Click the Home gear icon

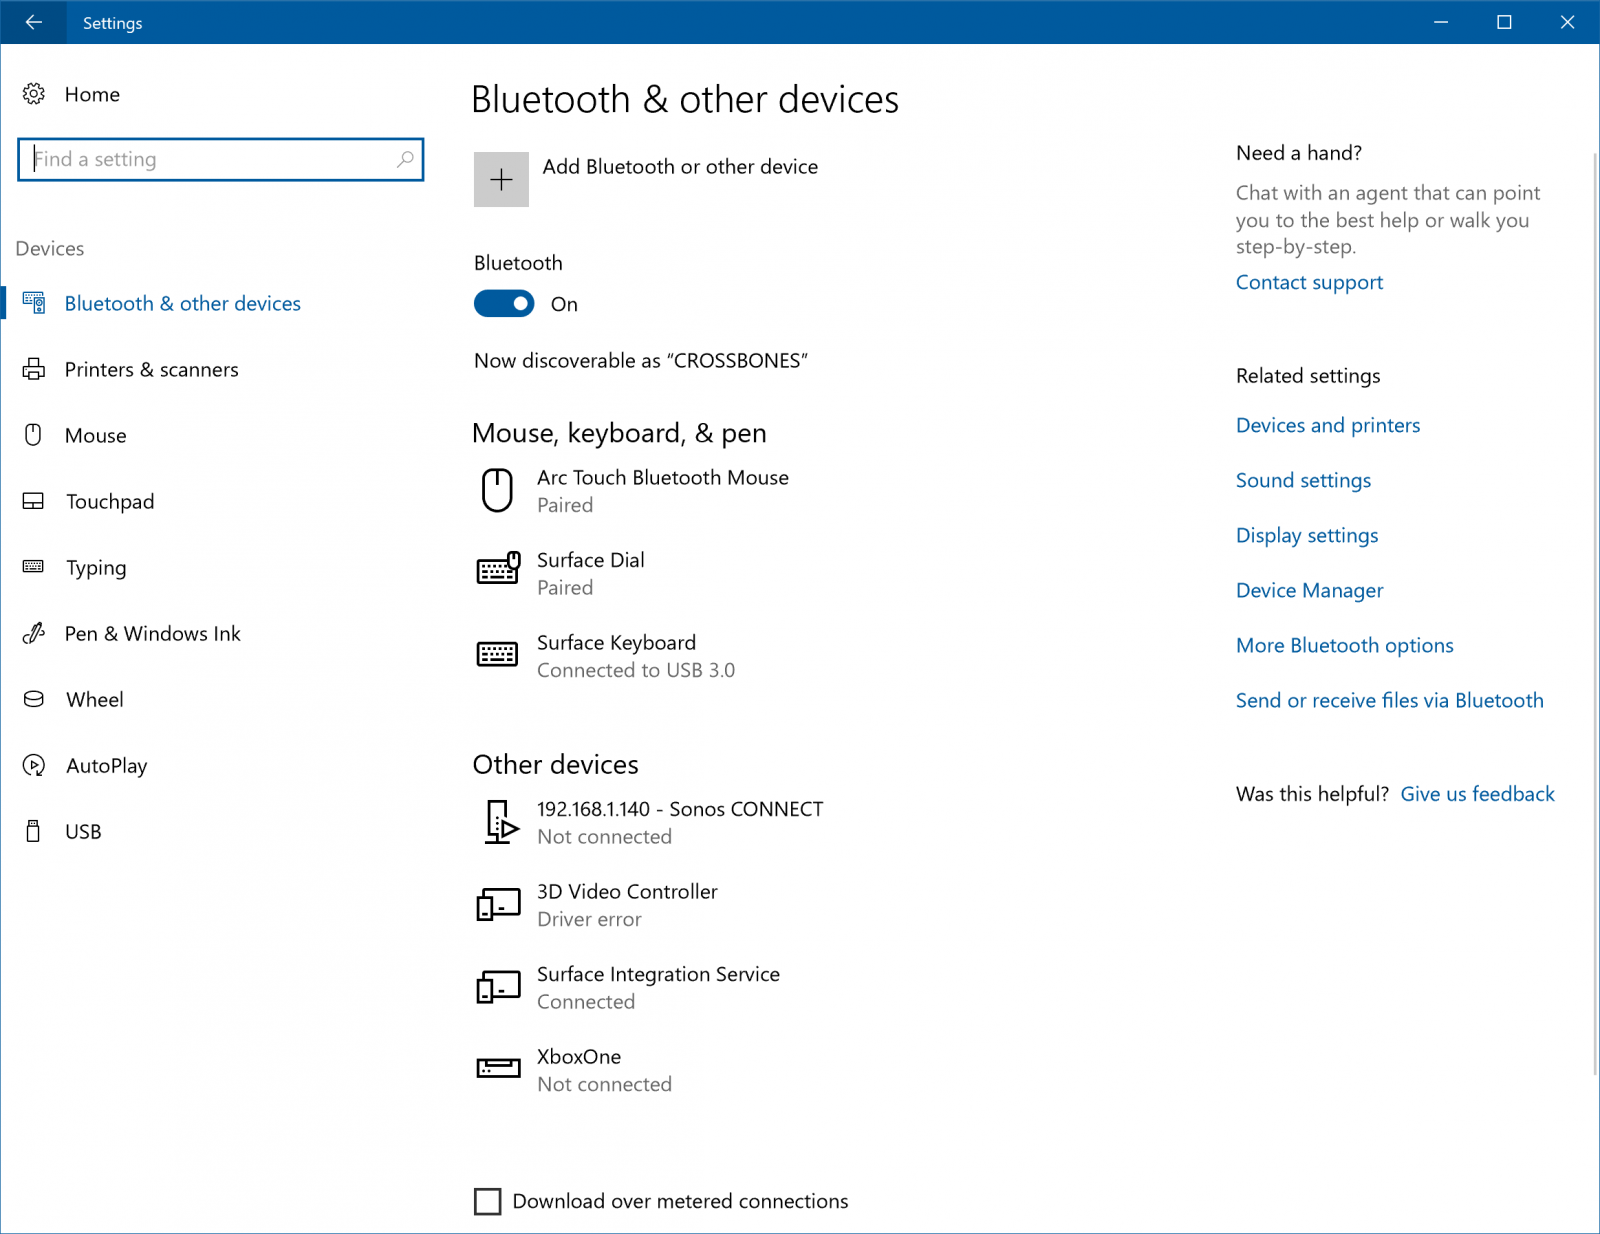[x=34, y=94]
